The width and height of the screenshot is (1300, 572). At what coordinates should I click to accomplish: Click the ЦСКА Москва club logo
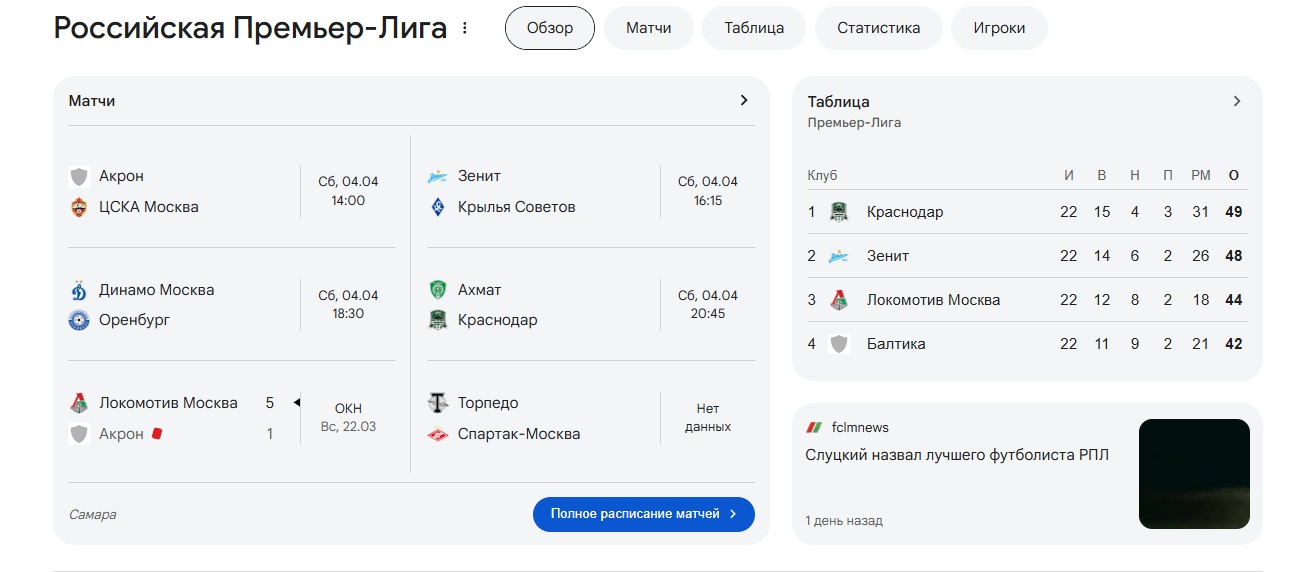click(79, 207)
